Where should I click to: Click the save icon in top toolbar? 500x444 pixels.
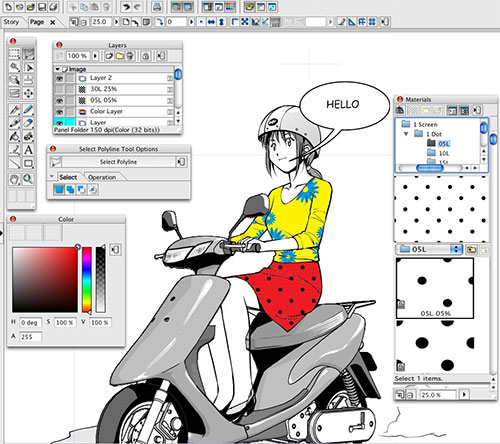pos(42,7)
